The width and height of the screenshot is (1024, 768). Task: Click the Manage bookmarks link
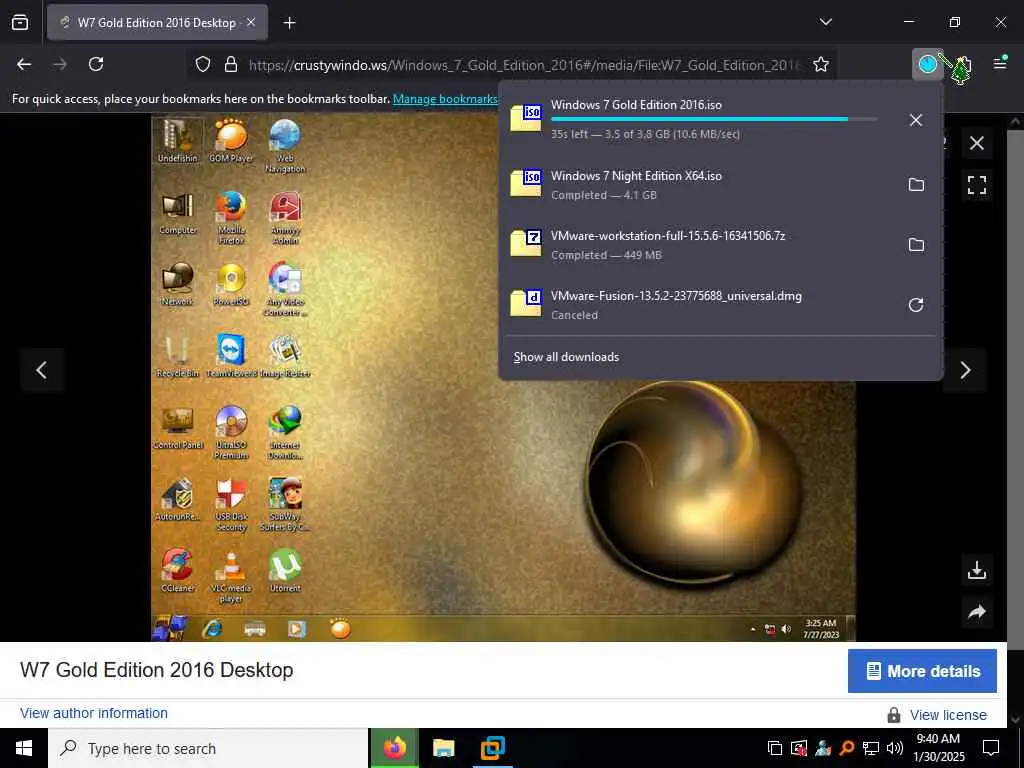click(445, 99)
